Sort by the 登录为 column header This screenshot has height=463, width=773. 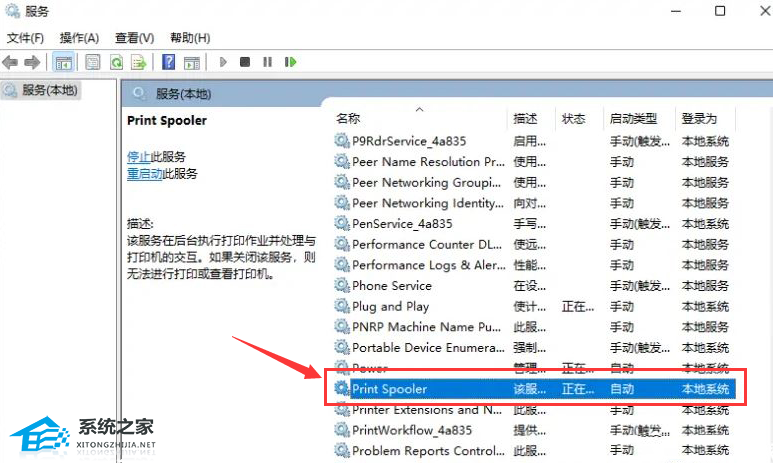pos(699,118)
